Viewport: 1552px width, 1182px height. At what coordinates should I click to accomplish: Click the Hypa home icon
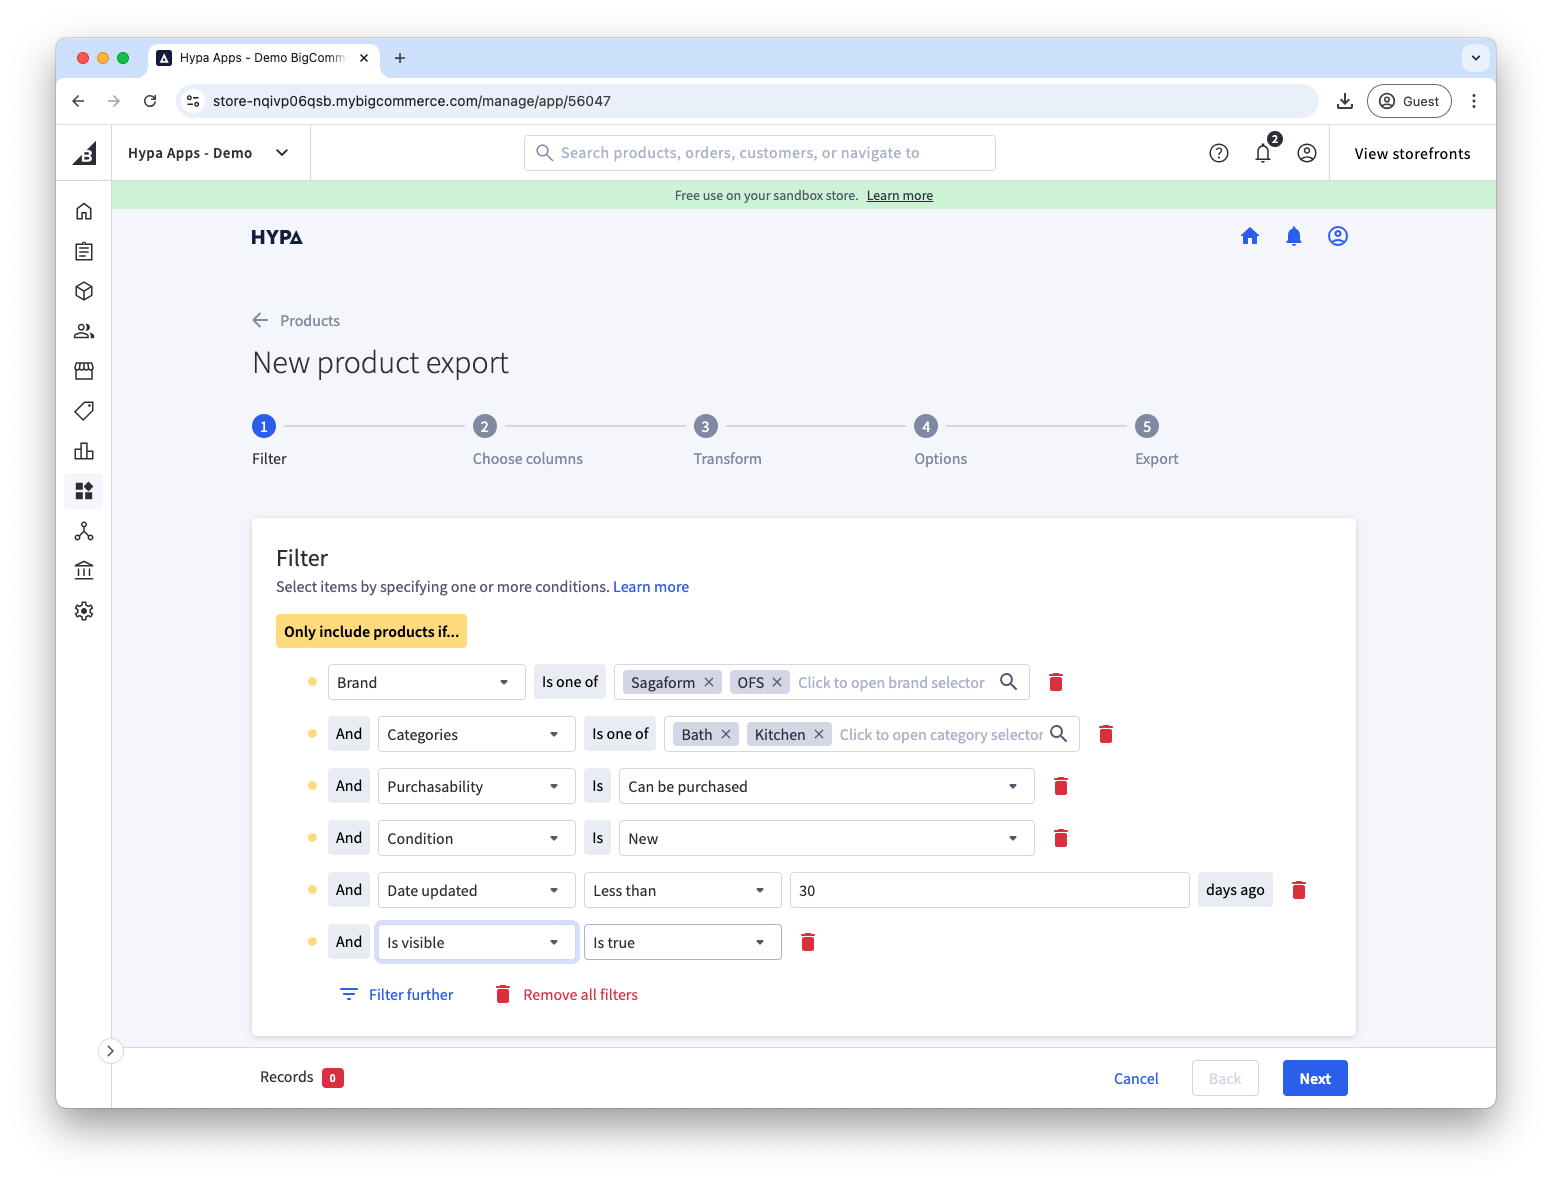click(1249, 236)
